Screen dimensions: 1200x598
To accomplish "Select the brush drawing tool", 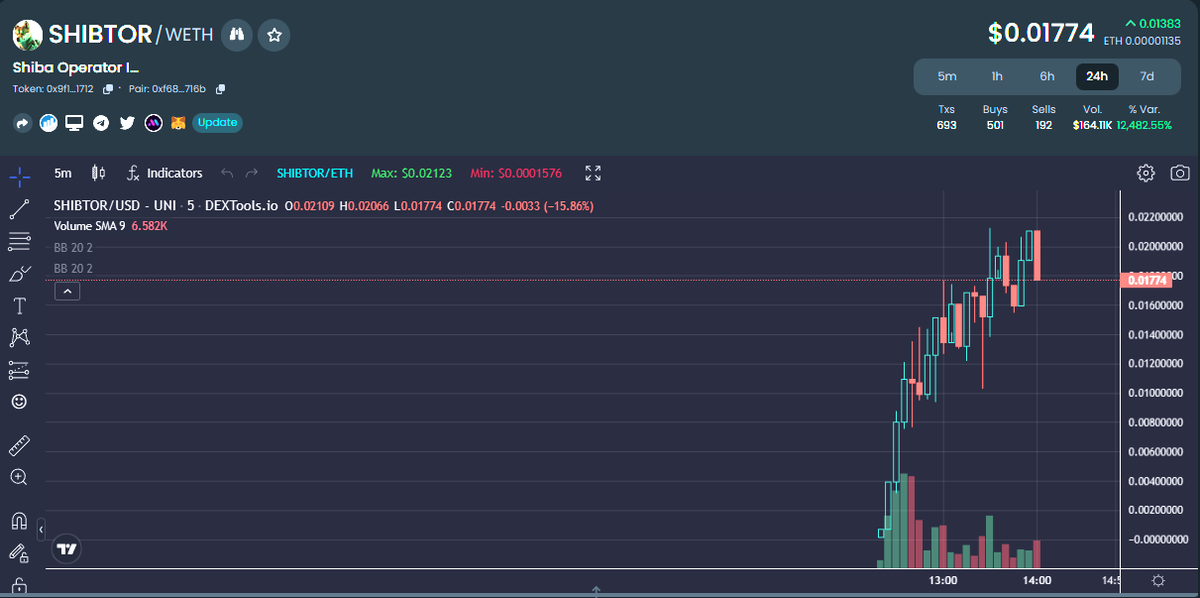I will click(19, 273).
